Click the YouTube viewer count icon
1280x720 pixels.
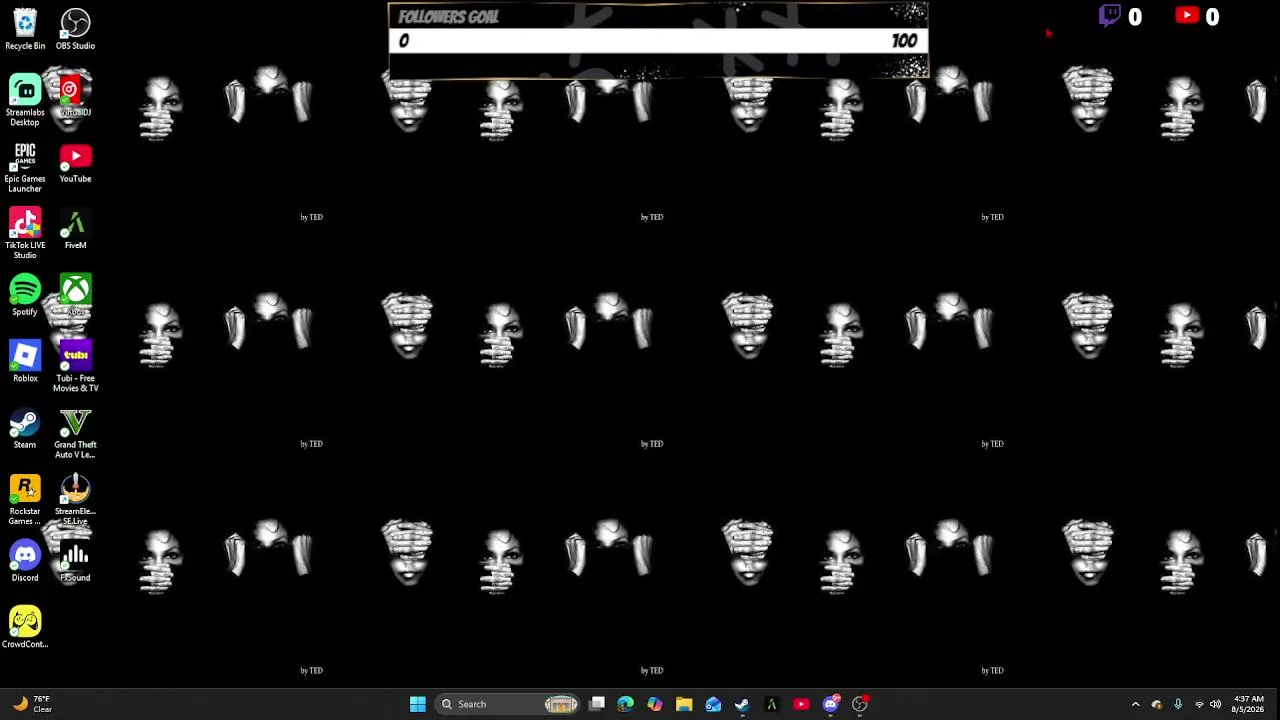click(x=1187, y=15)
